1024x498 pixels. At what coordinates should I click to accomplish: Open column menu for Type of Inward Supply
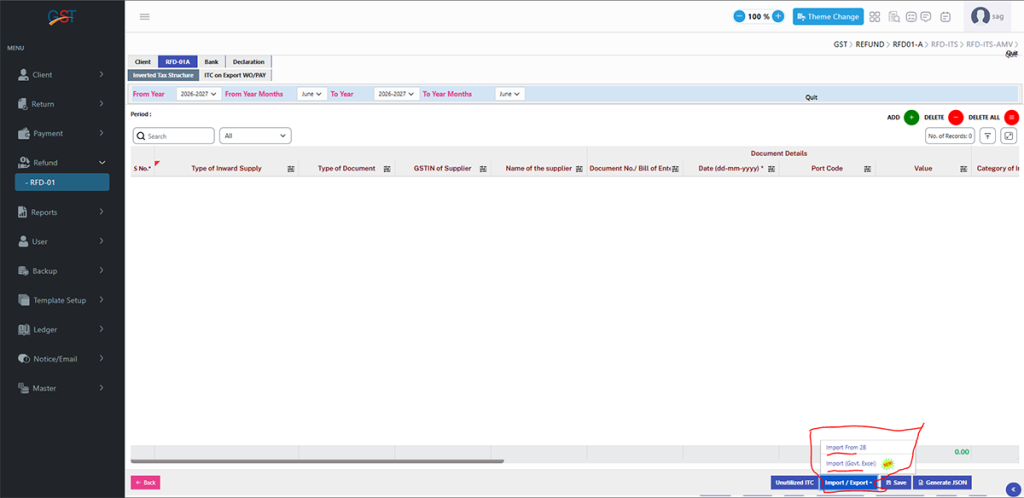pyautogui.click(x=291, y=168)
